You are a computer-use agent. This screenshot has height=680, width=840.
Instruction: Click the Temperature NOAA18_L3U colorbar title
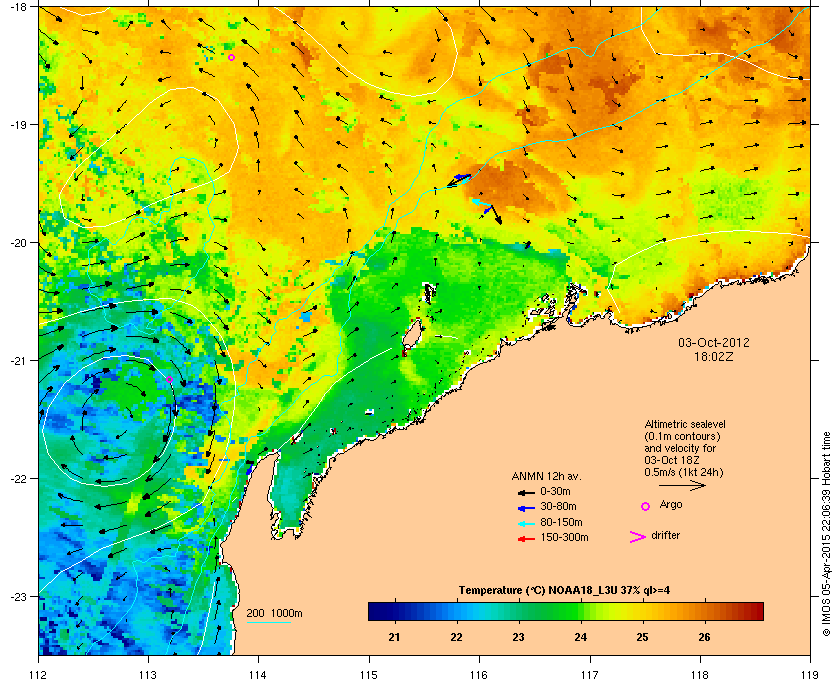[564, 591]
